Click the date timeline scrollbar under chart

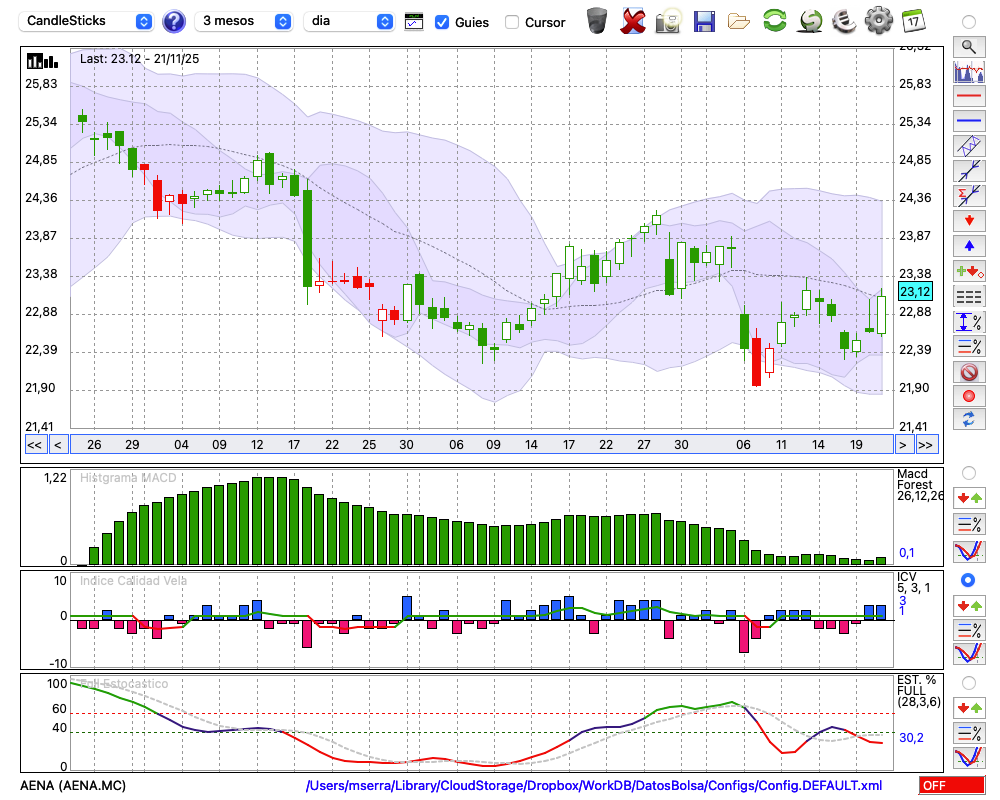pos(480,445)
